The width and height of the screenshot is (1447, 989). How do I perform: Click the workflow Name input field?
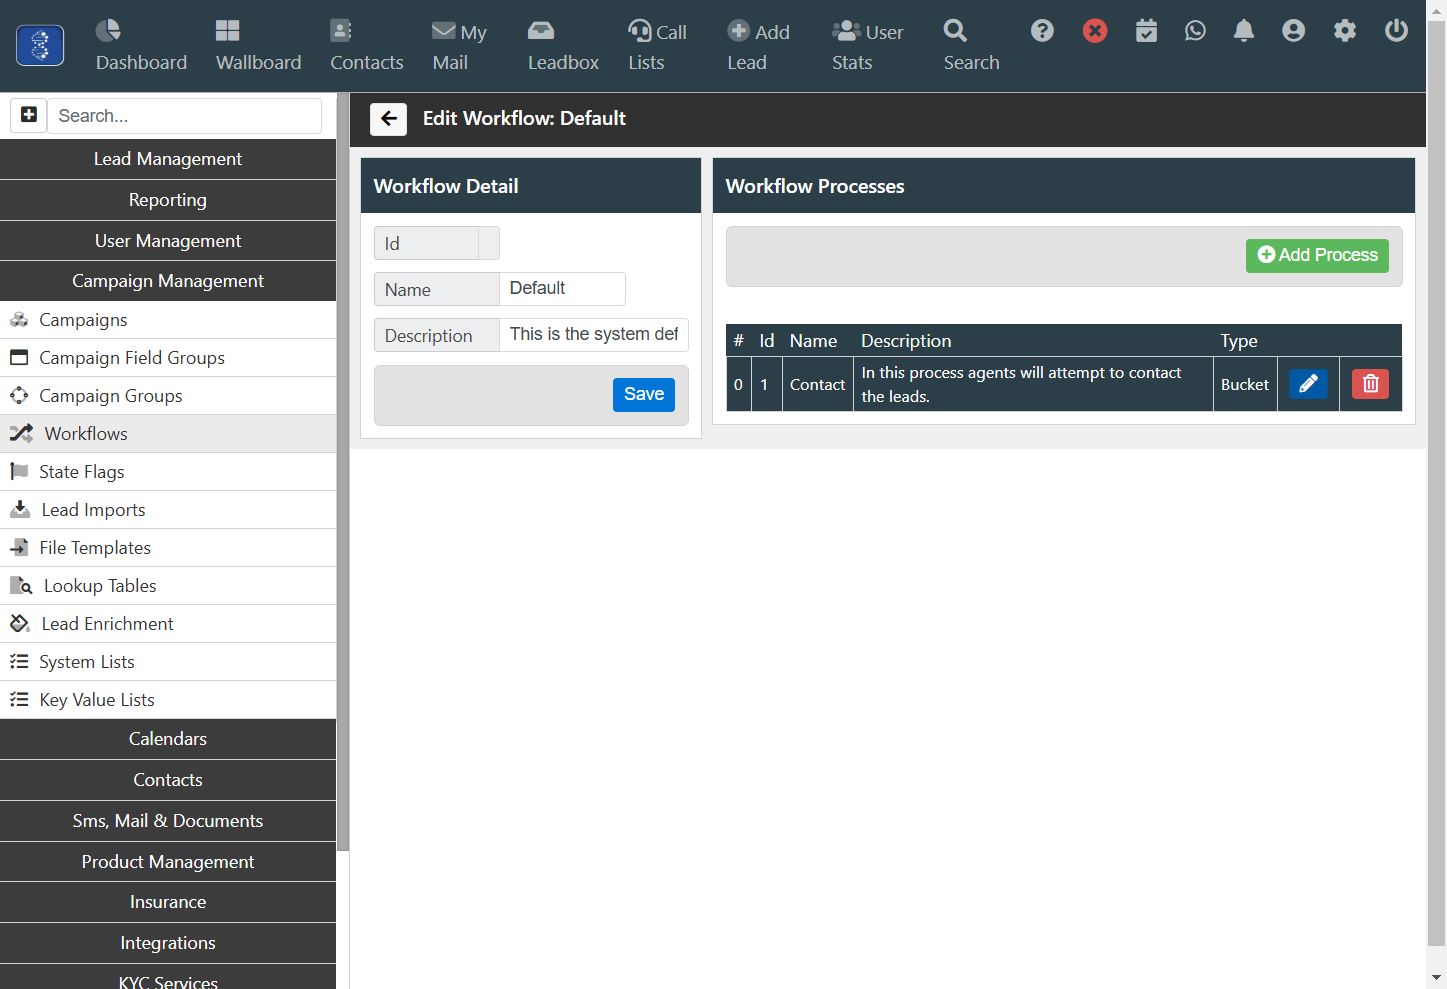[562, 289]
